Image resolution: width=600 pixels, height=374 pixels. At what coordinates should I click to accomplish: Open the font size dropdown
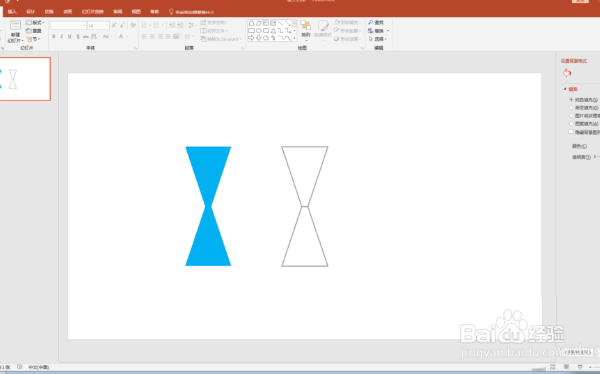click(107, 26)
